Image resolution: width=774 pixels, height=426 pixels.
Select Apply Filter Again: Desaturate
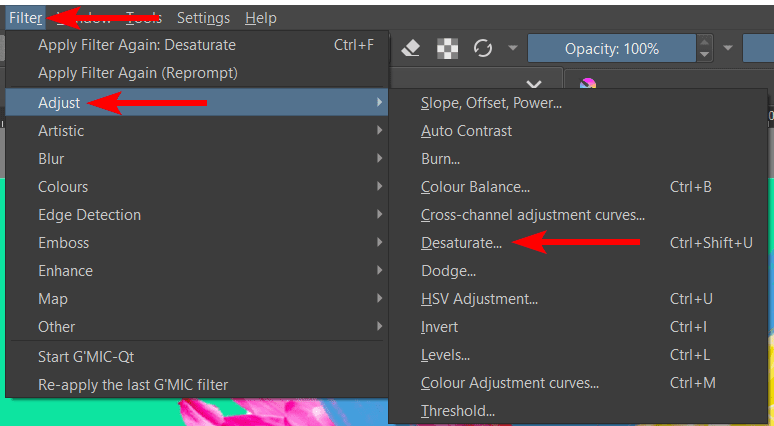tap(136, 45)
